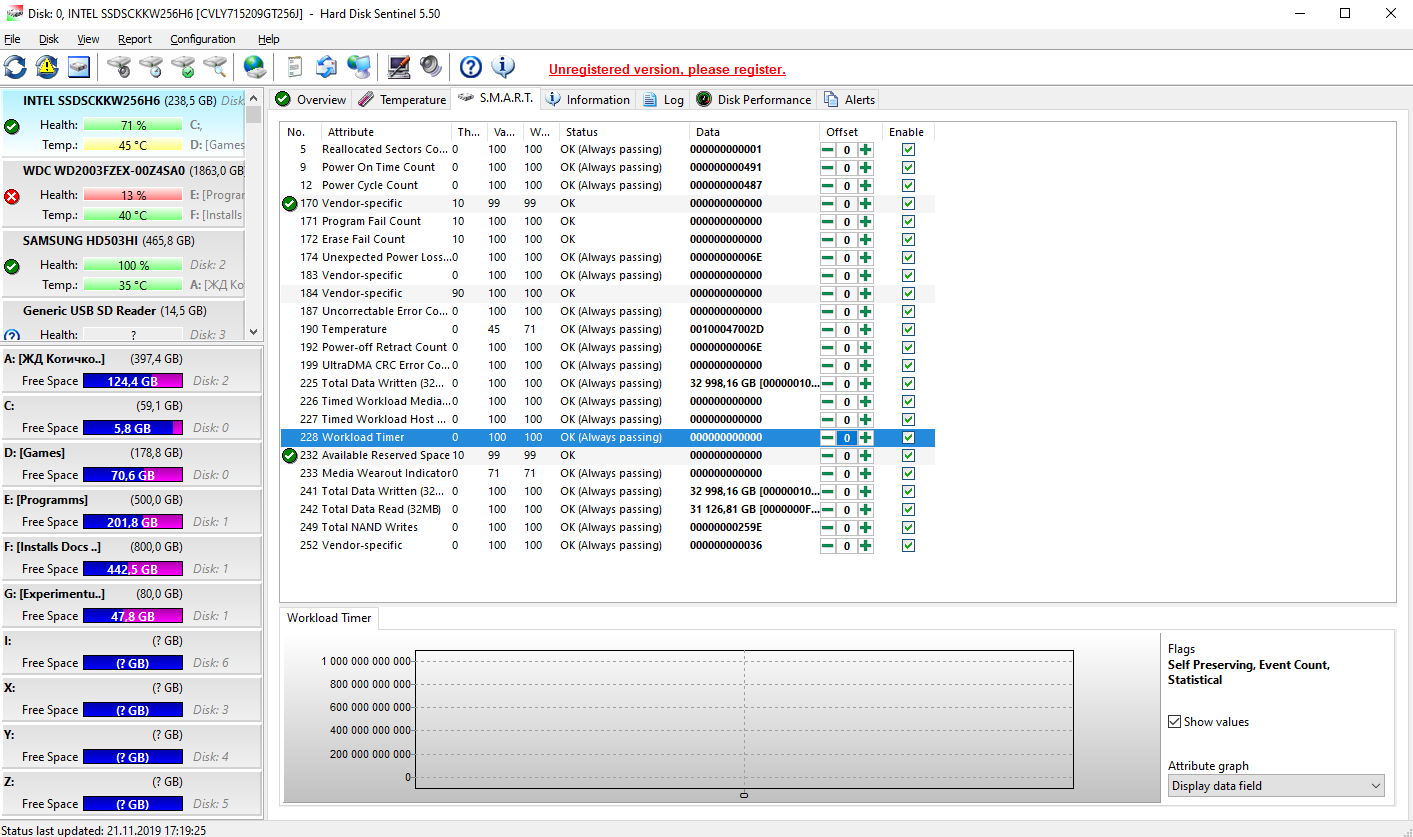Viewport: 1413px width, 837px height.
Task: Click the toolbar disk icon with clock
Action: [151, 67]
